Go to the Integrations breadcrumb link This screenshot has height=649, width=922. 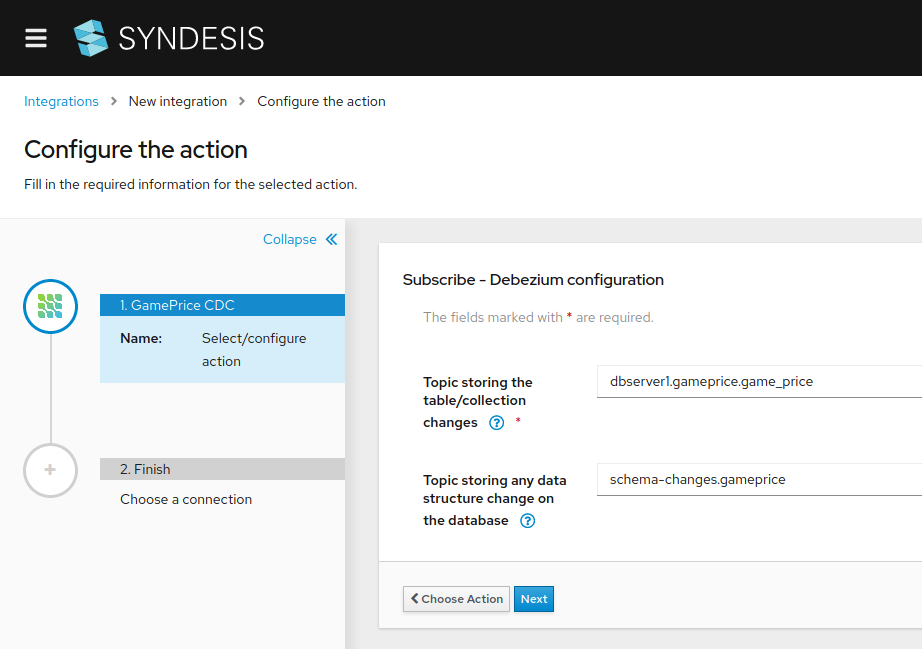(61, 101)
